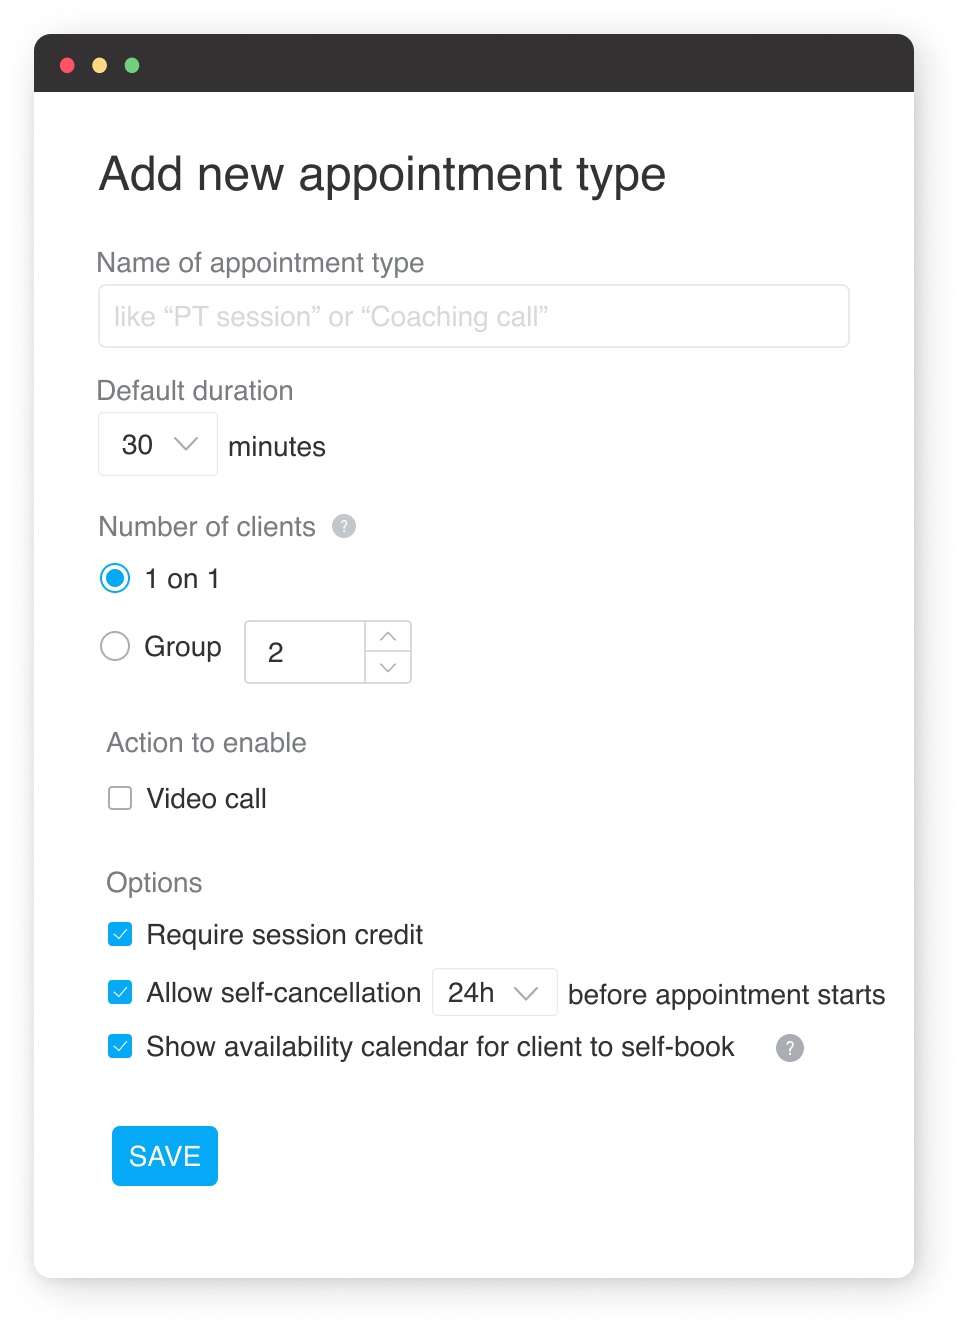964x1328 pixels.
Task: View help for the self-book calendar option
Action: click(789, 1048)
